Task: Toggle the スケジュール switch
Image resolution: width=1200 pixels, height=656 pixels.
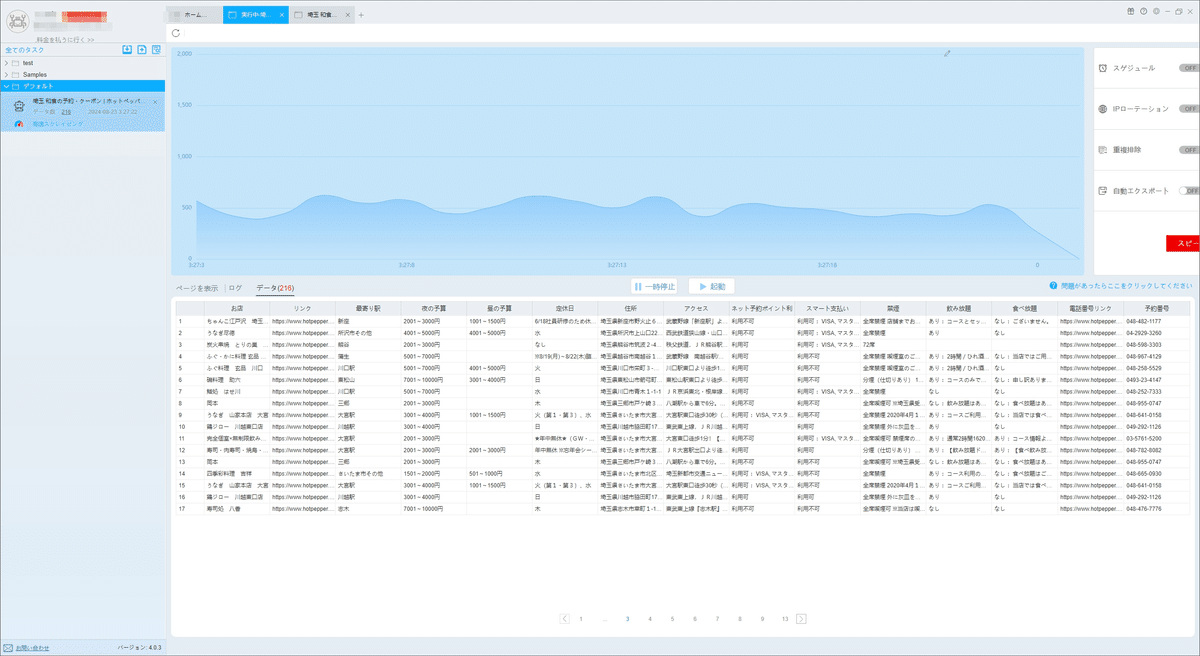Action: pyautogui.click(x=1189, y=68)
